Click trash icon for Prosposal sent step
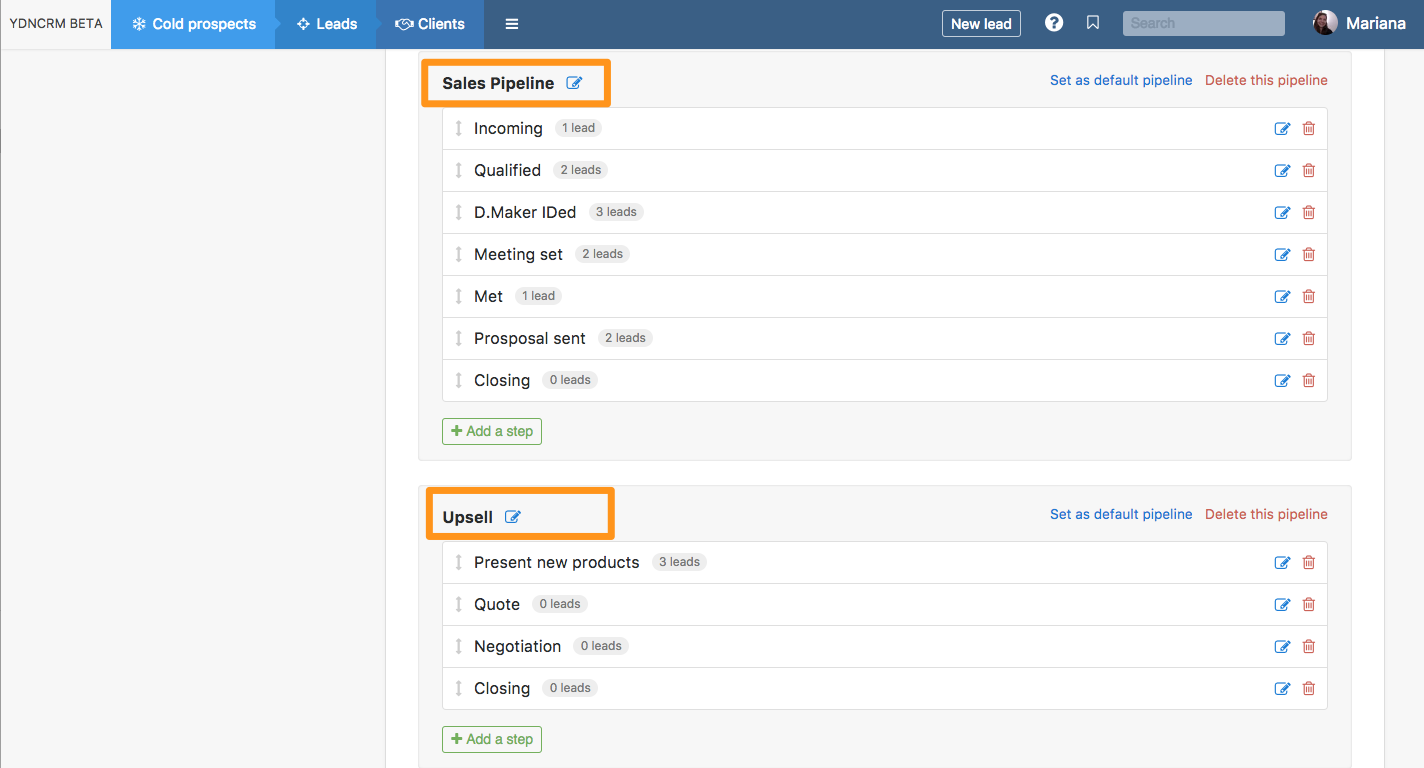This screenshot has height=768, width=1424. [x=1308, y=338]
